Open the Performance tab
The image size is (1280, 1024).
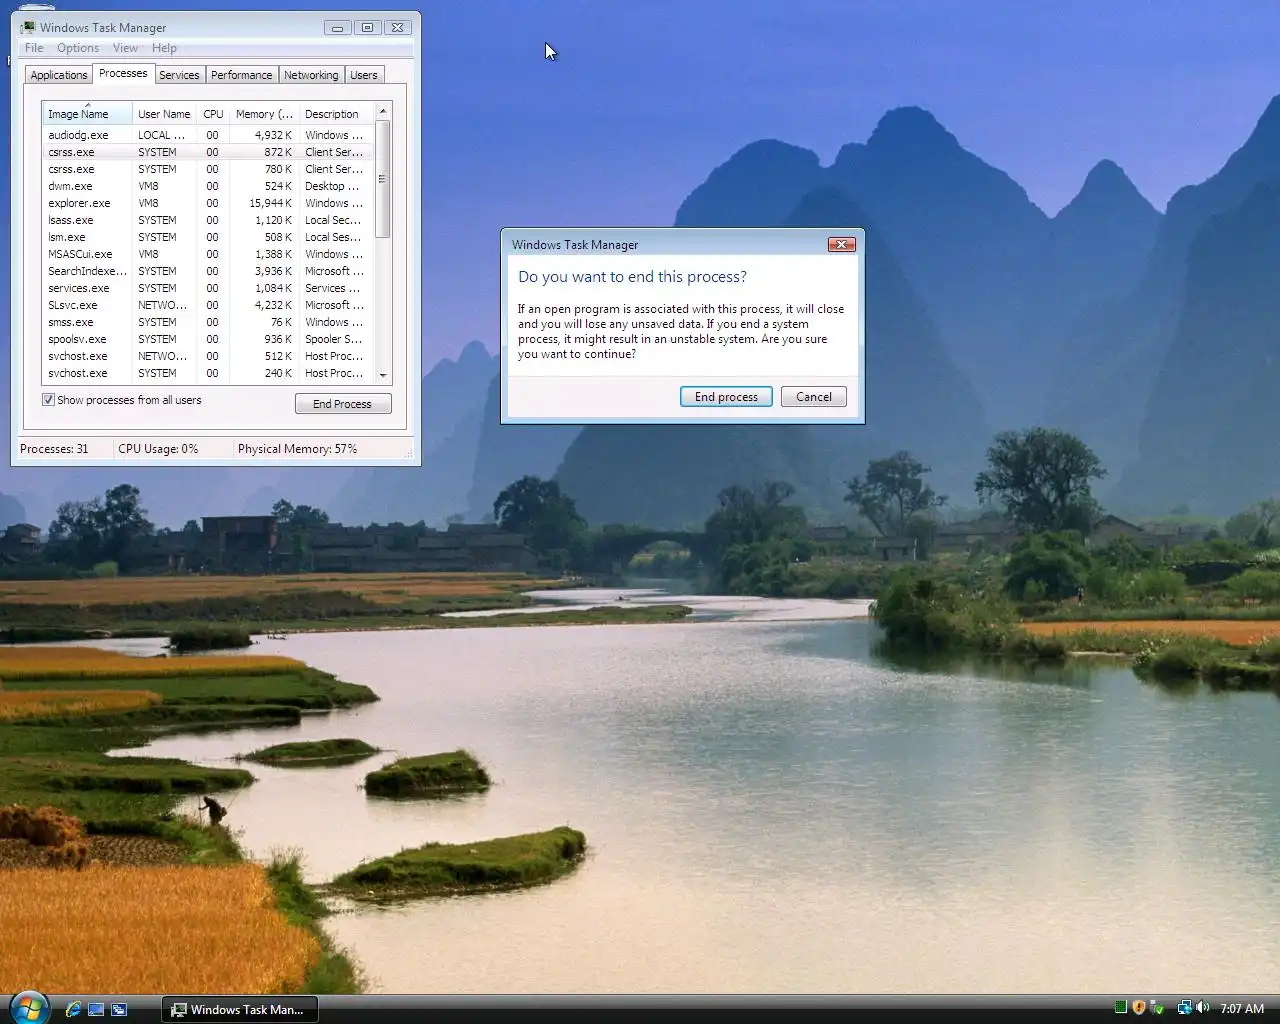pos(241,75)
